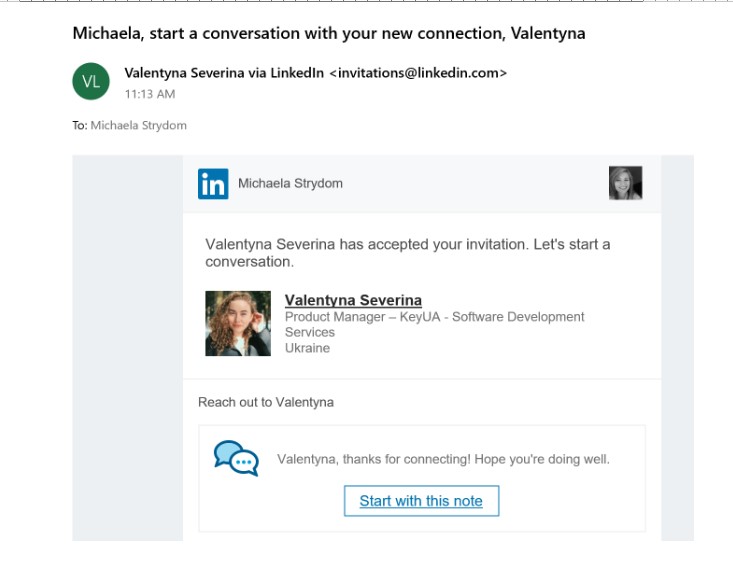Click the Start with this note button
733x579 pixels.
pyautogui.click(x=421, y=501)
